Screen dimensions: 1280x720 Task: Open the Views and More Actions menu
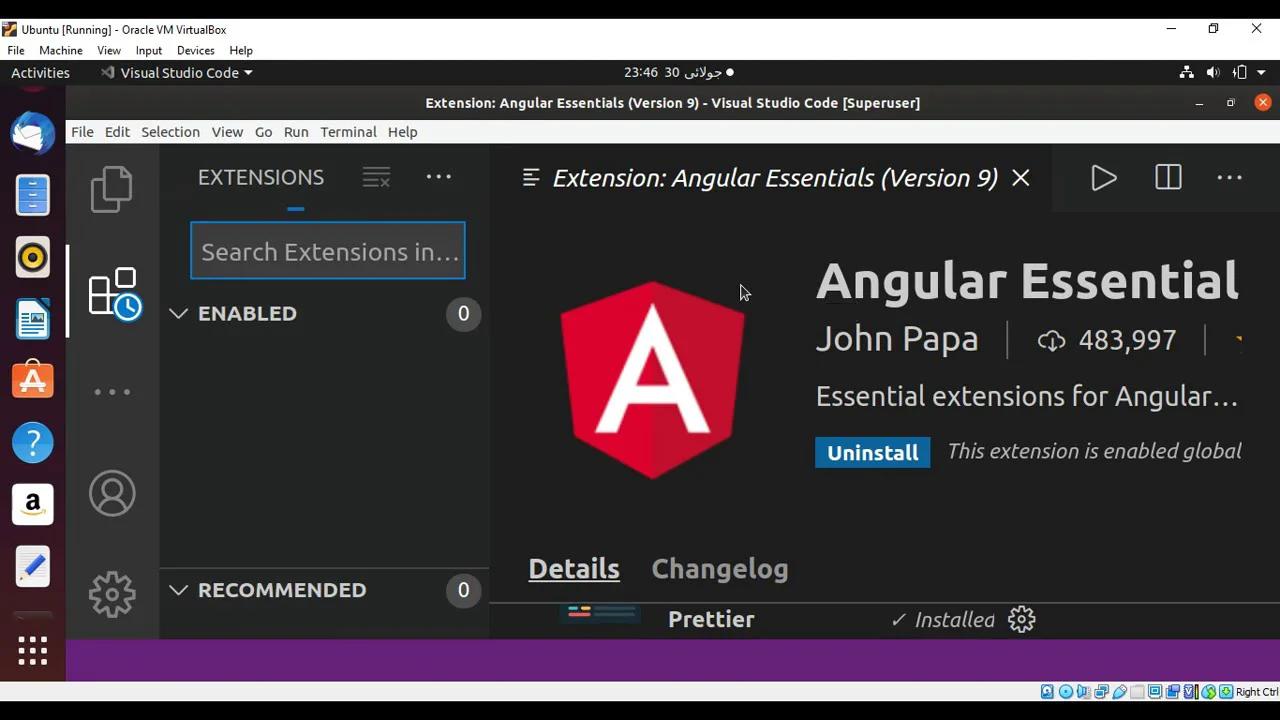pyautogui.click(x=438, y=177)
